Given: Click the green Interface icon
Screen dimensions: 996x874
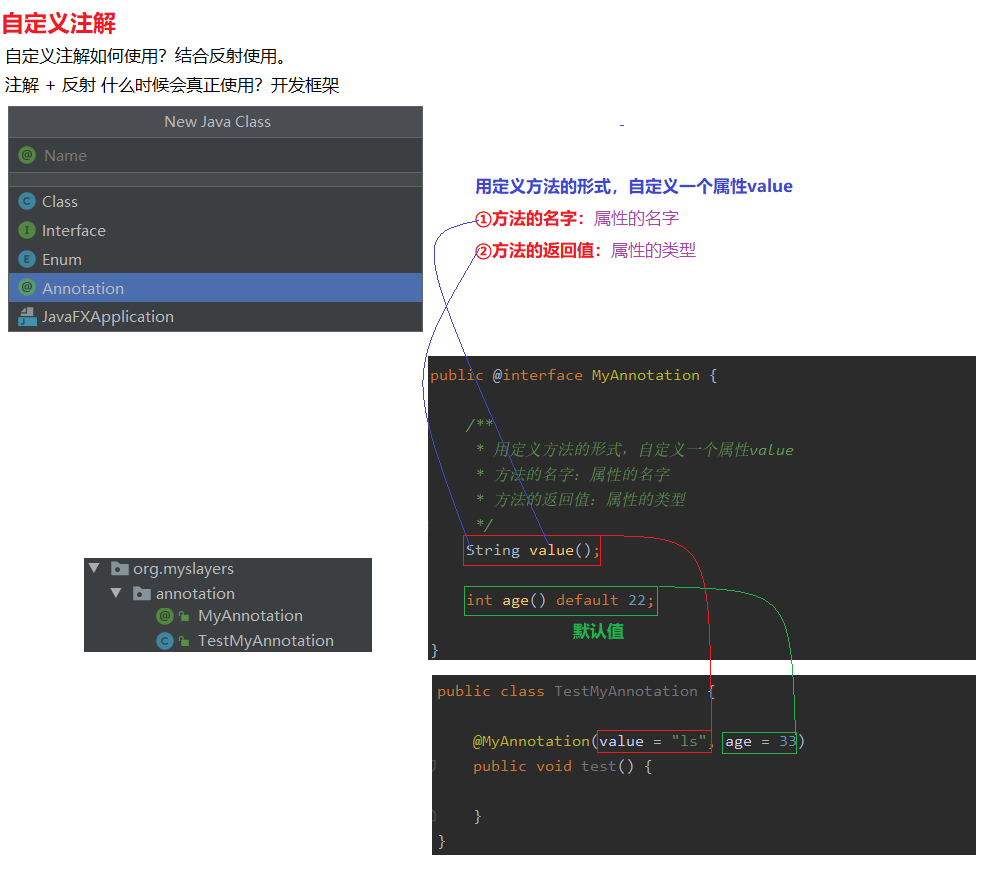Looking at the screenshot, I should [27, 230].
